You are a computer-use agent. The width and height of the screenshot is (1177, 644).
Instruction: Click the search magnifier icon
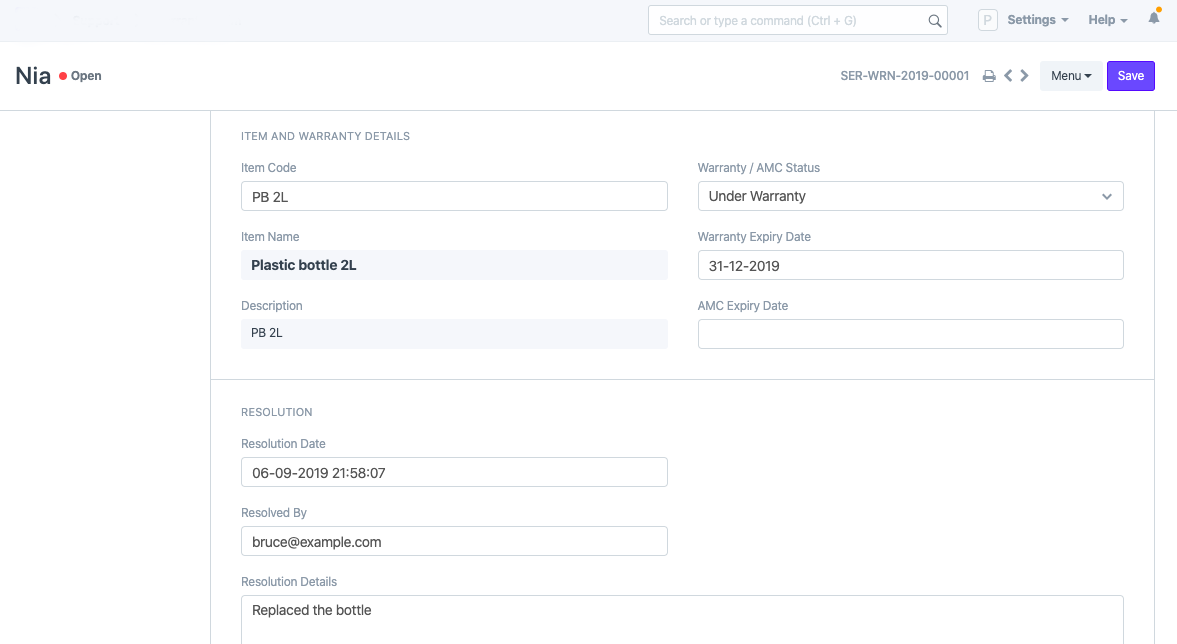pos(935,21)
